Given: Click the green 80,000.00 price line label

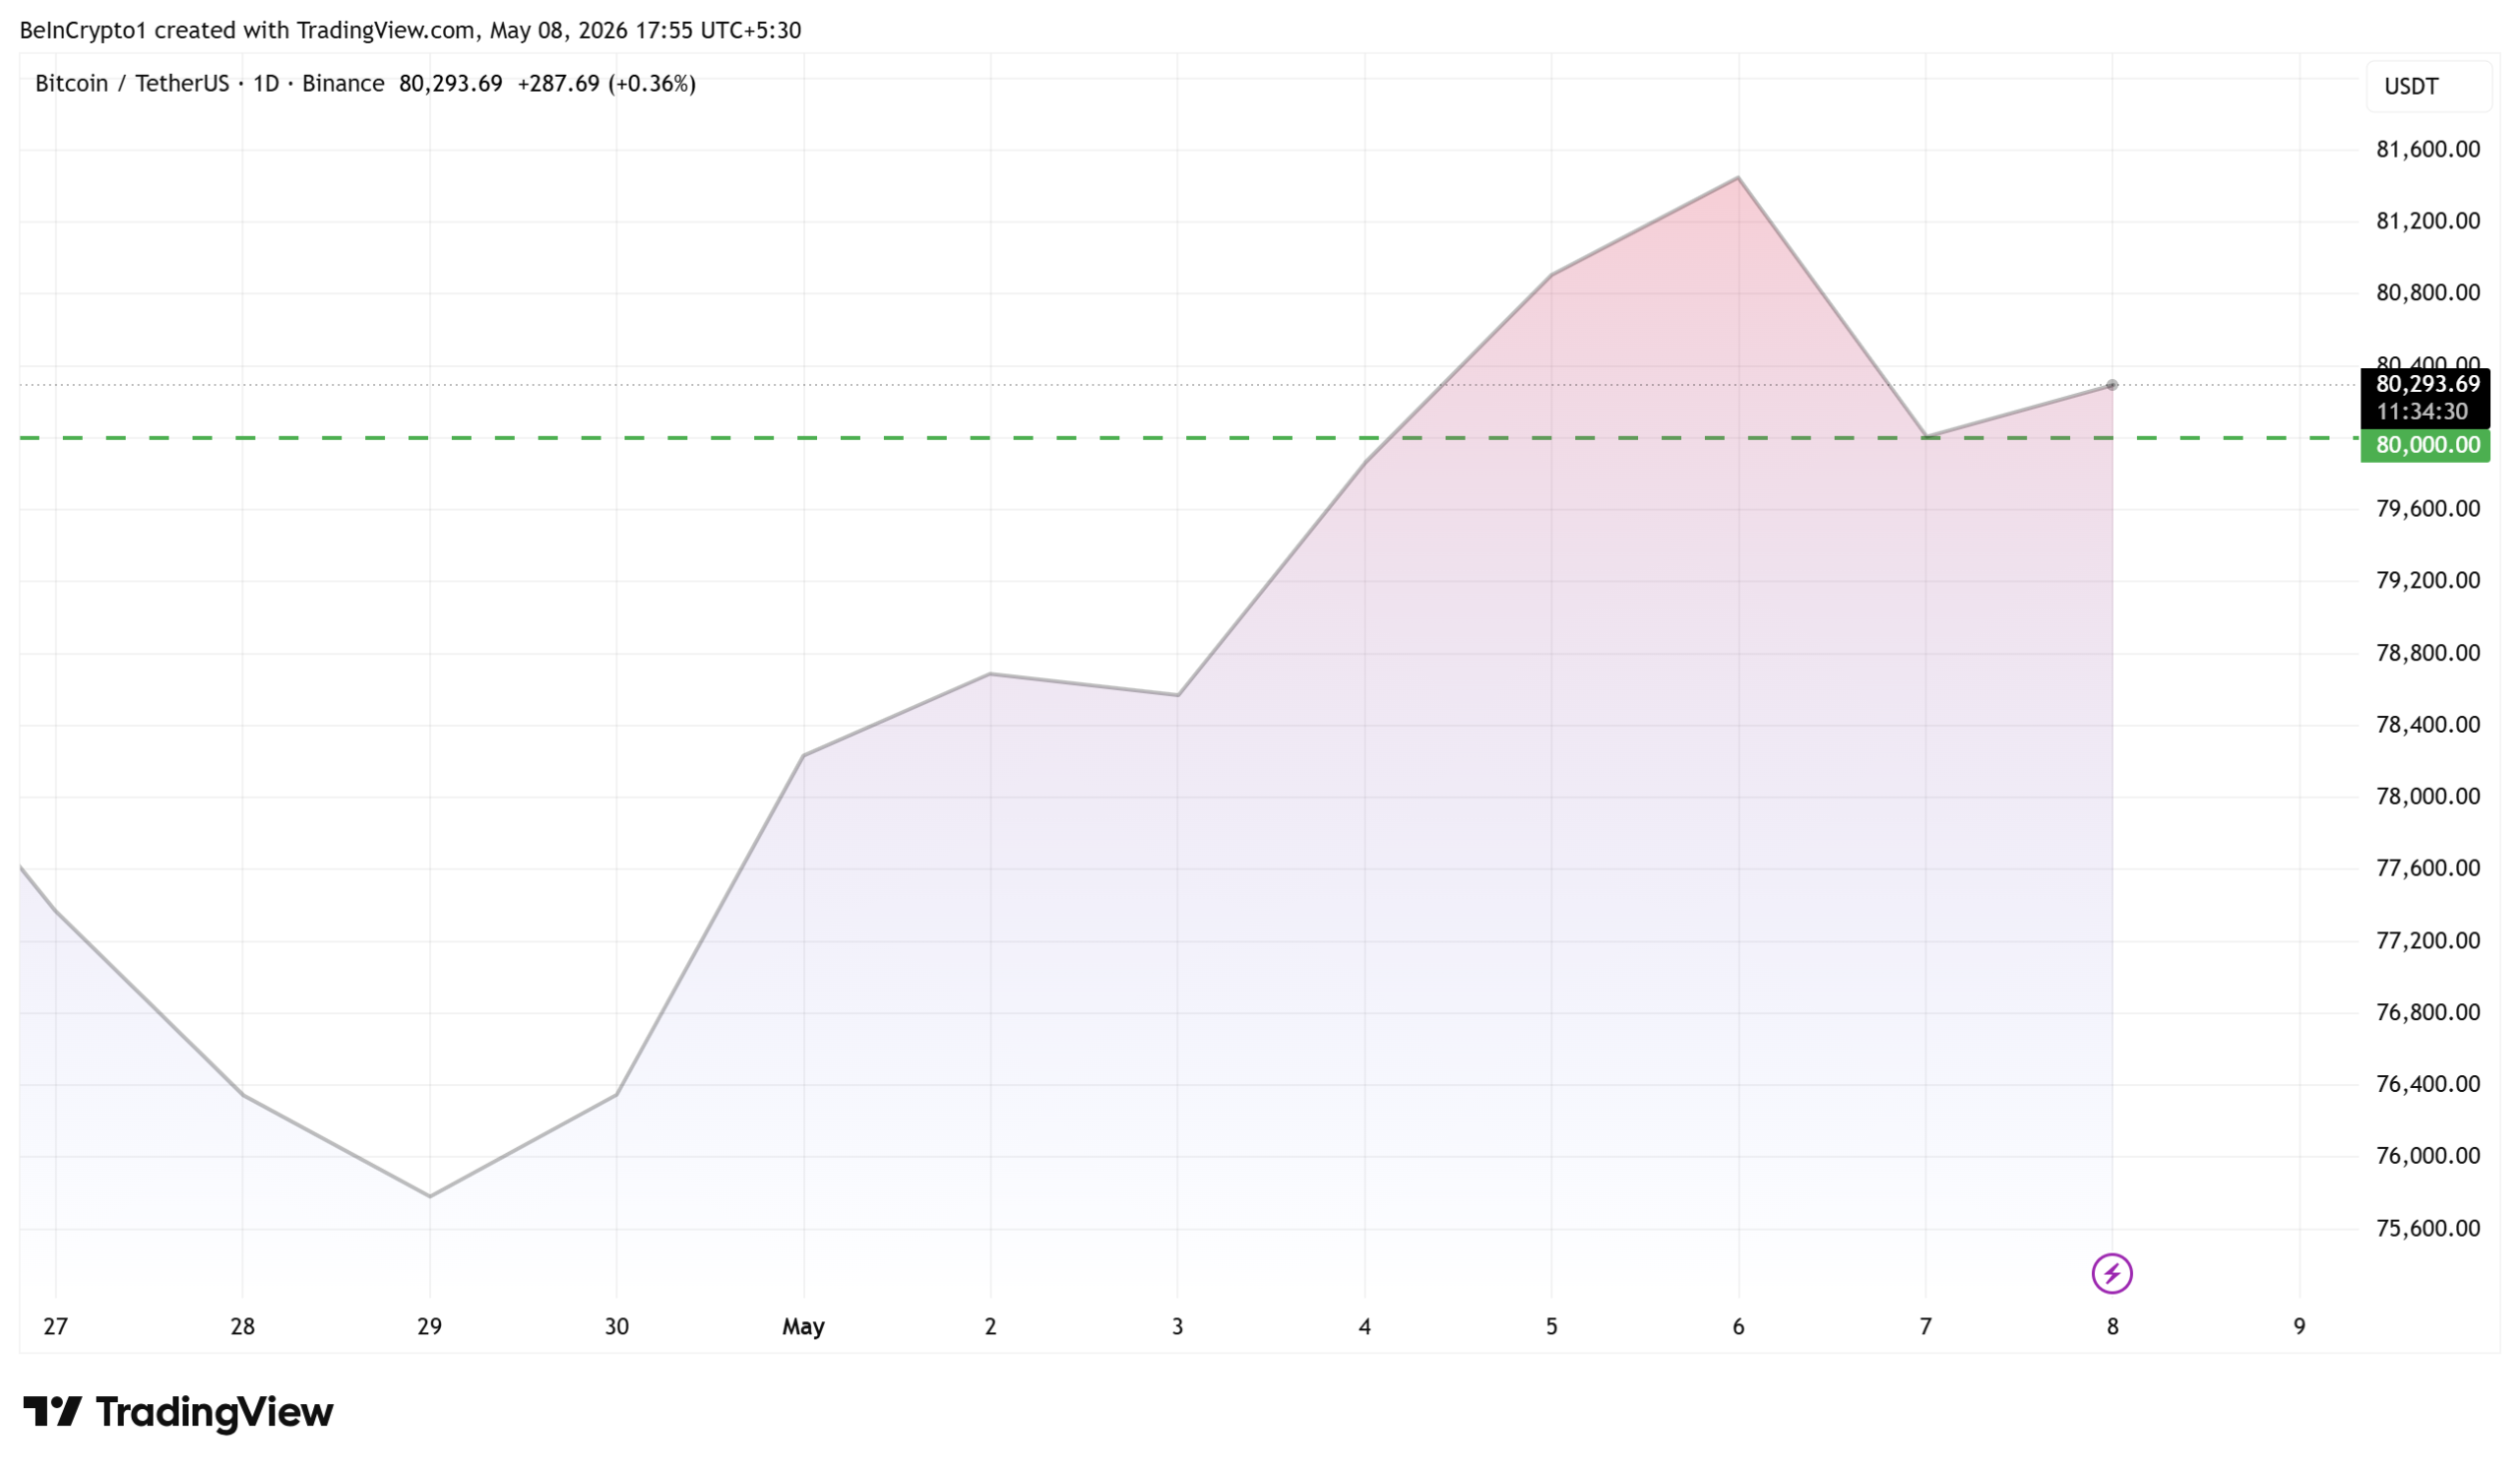Looking at the screenshot, I should pos(2425,445).
